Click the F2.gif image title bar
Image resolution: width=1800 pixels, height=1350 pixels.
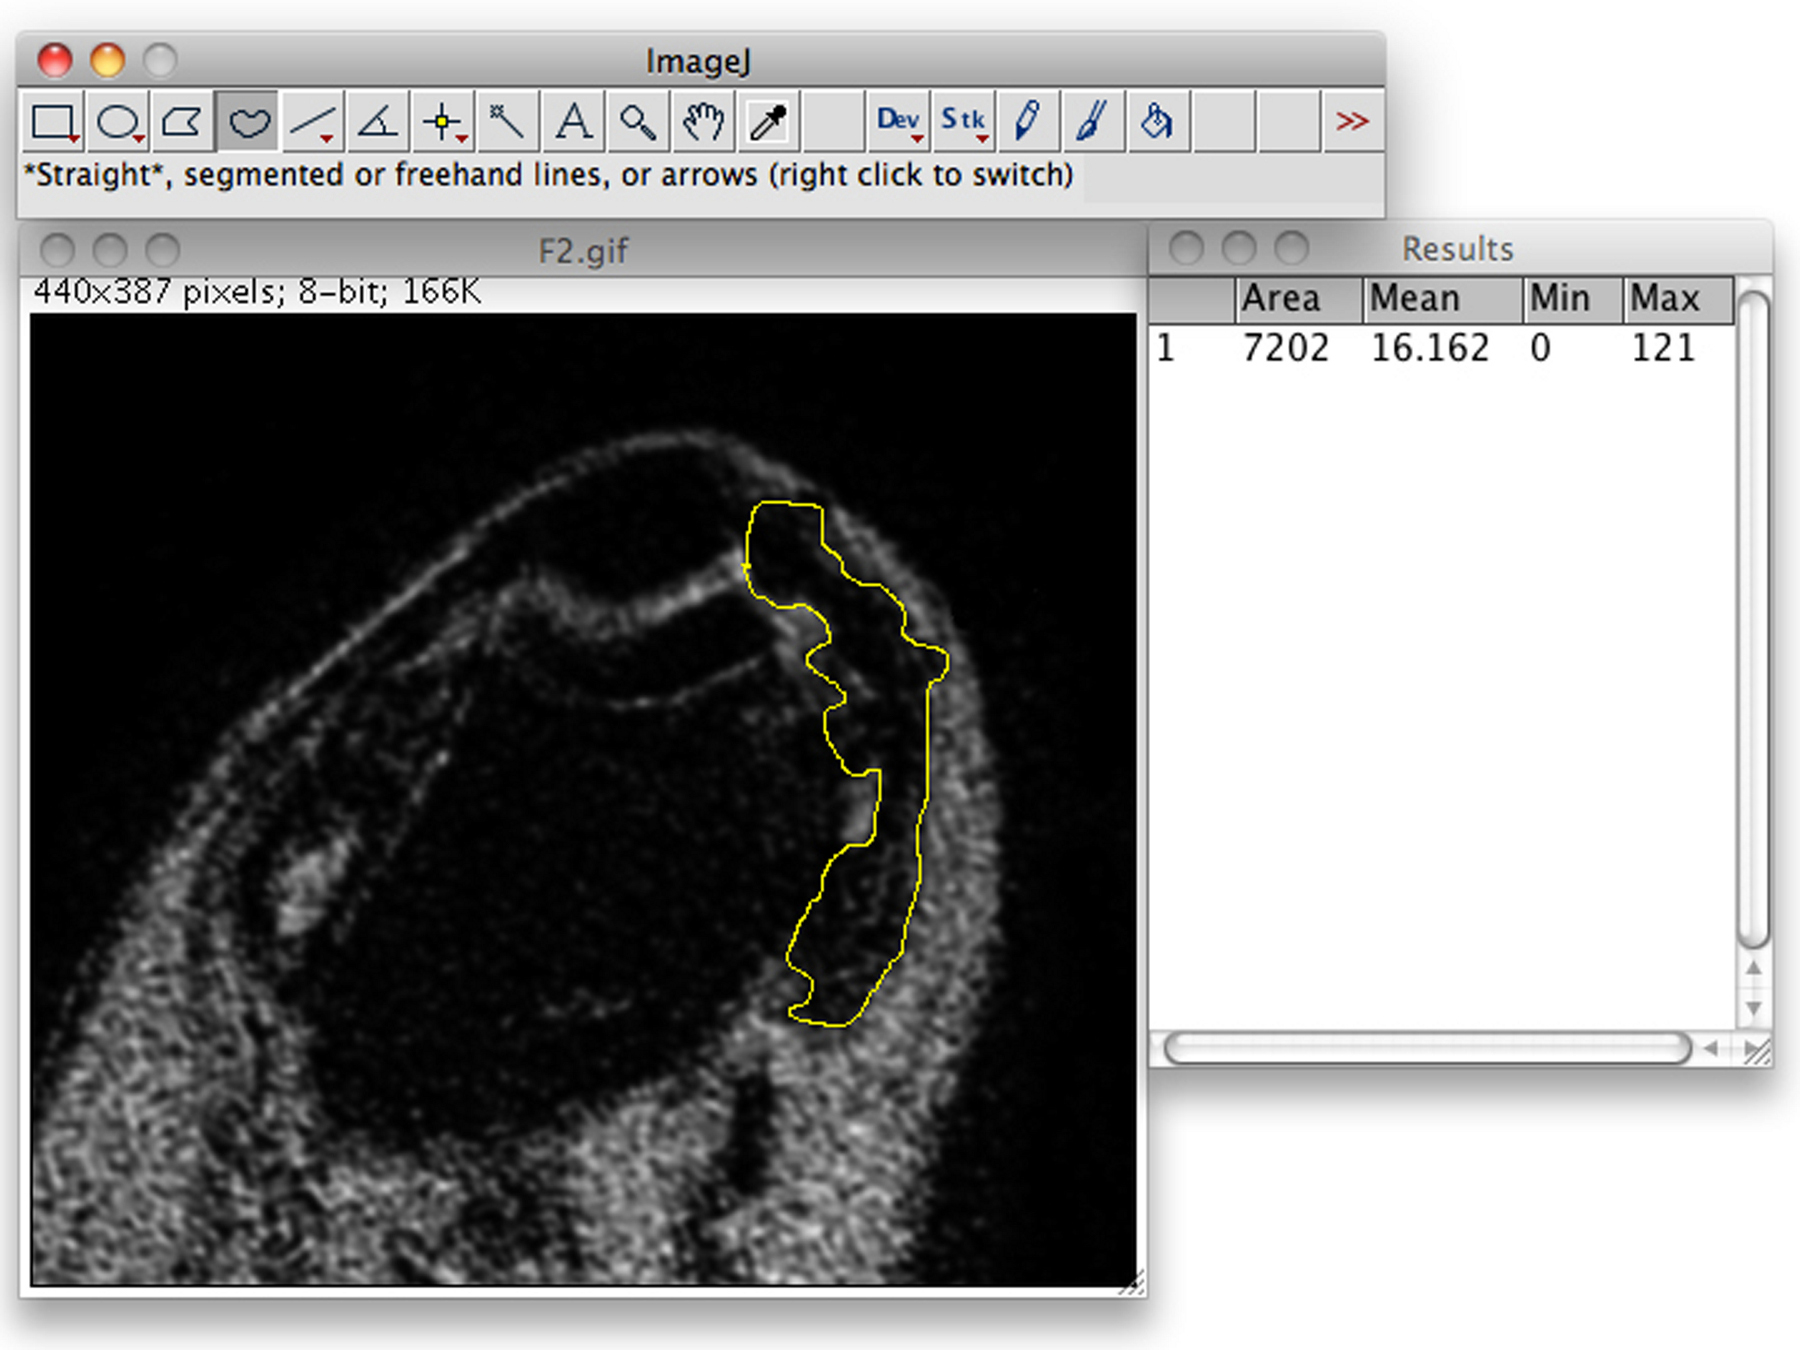tap(583, 250)
